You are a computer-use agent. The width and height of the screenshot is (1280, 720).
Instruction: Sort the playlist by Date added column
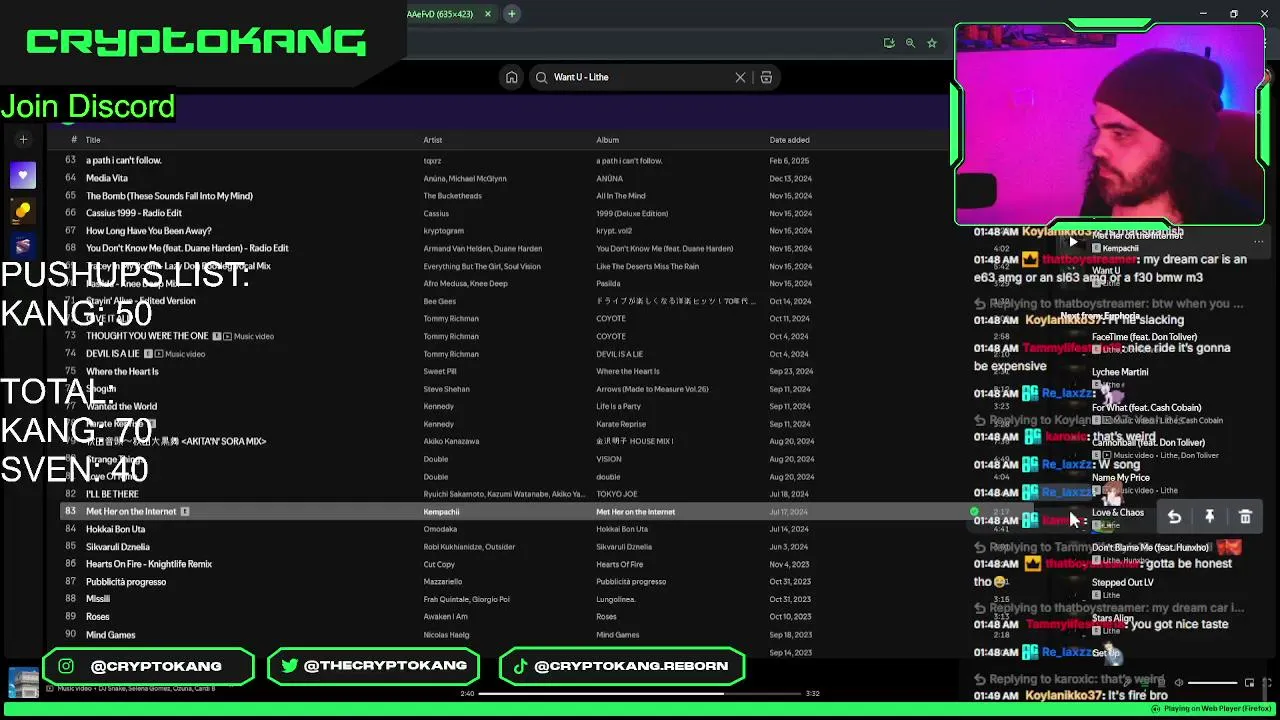789,140
